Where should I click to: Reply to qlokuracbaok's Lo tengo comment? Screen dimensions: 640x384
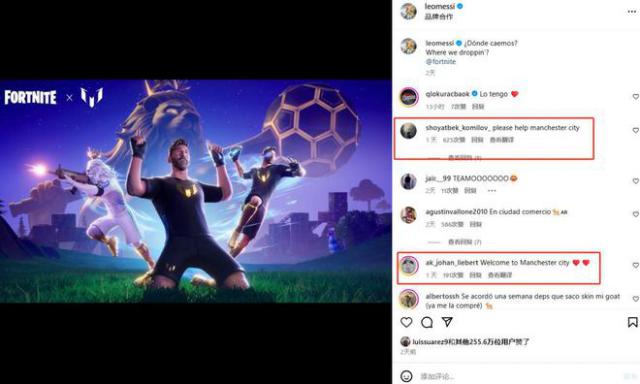tap(478, 107)
